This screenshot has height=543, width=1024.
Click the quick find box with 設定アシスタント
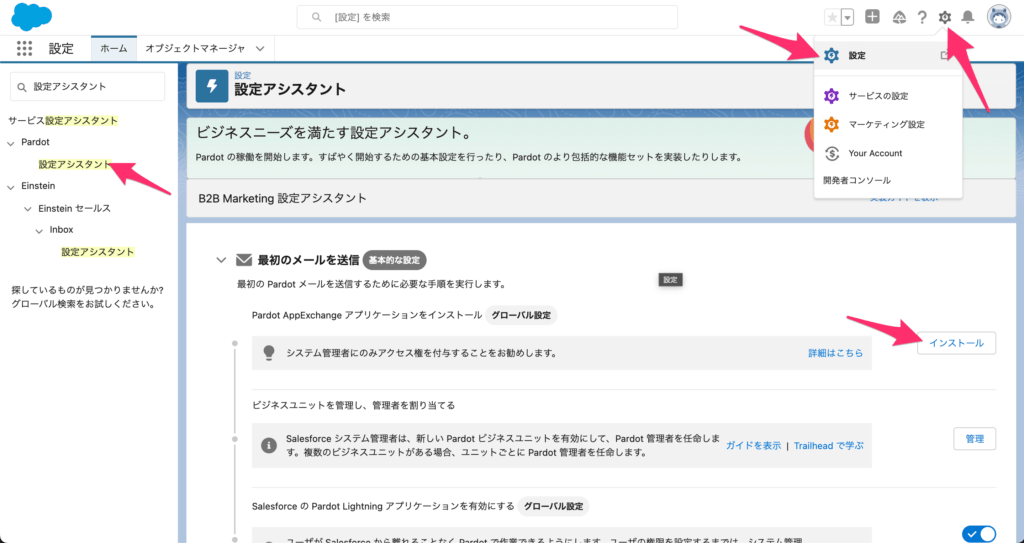(x=88, y=87)
